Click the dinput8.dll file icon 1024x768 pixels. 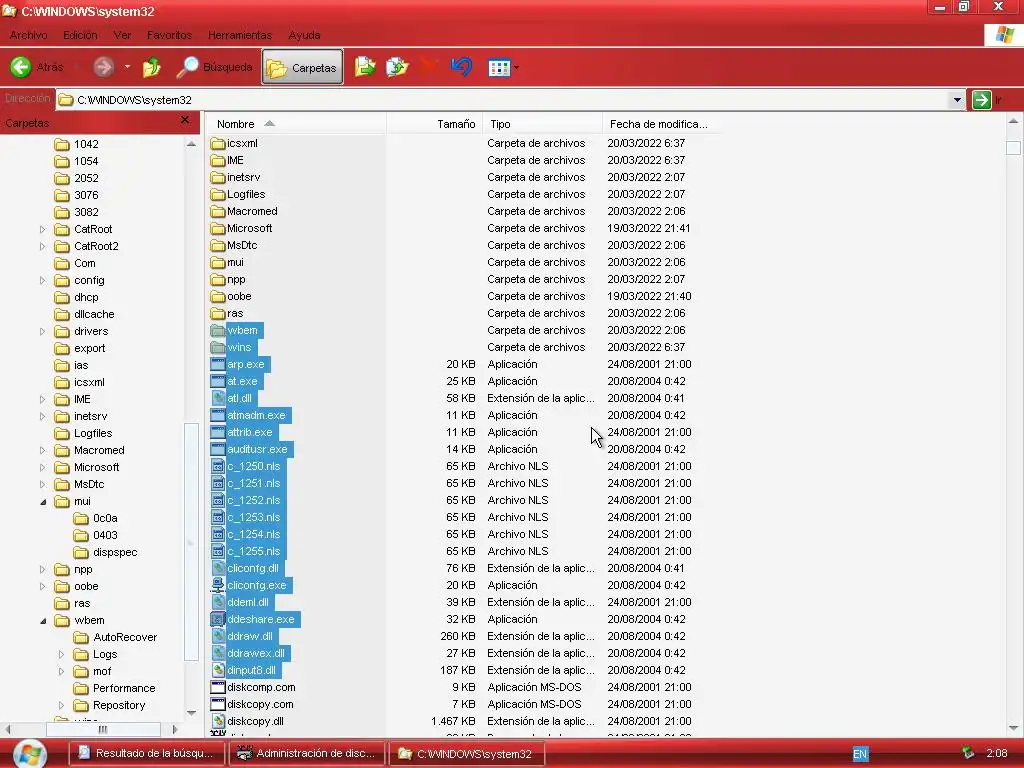coord(218,670)
